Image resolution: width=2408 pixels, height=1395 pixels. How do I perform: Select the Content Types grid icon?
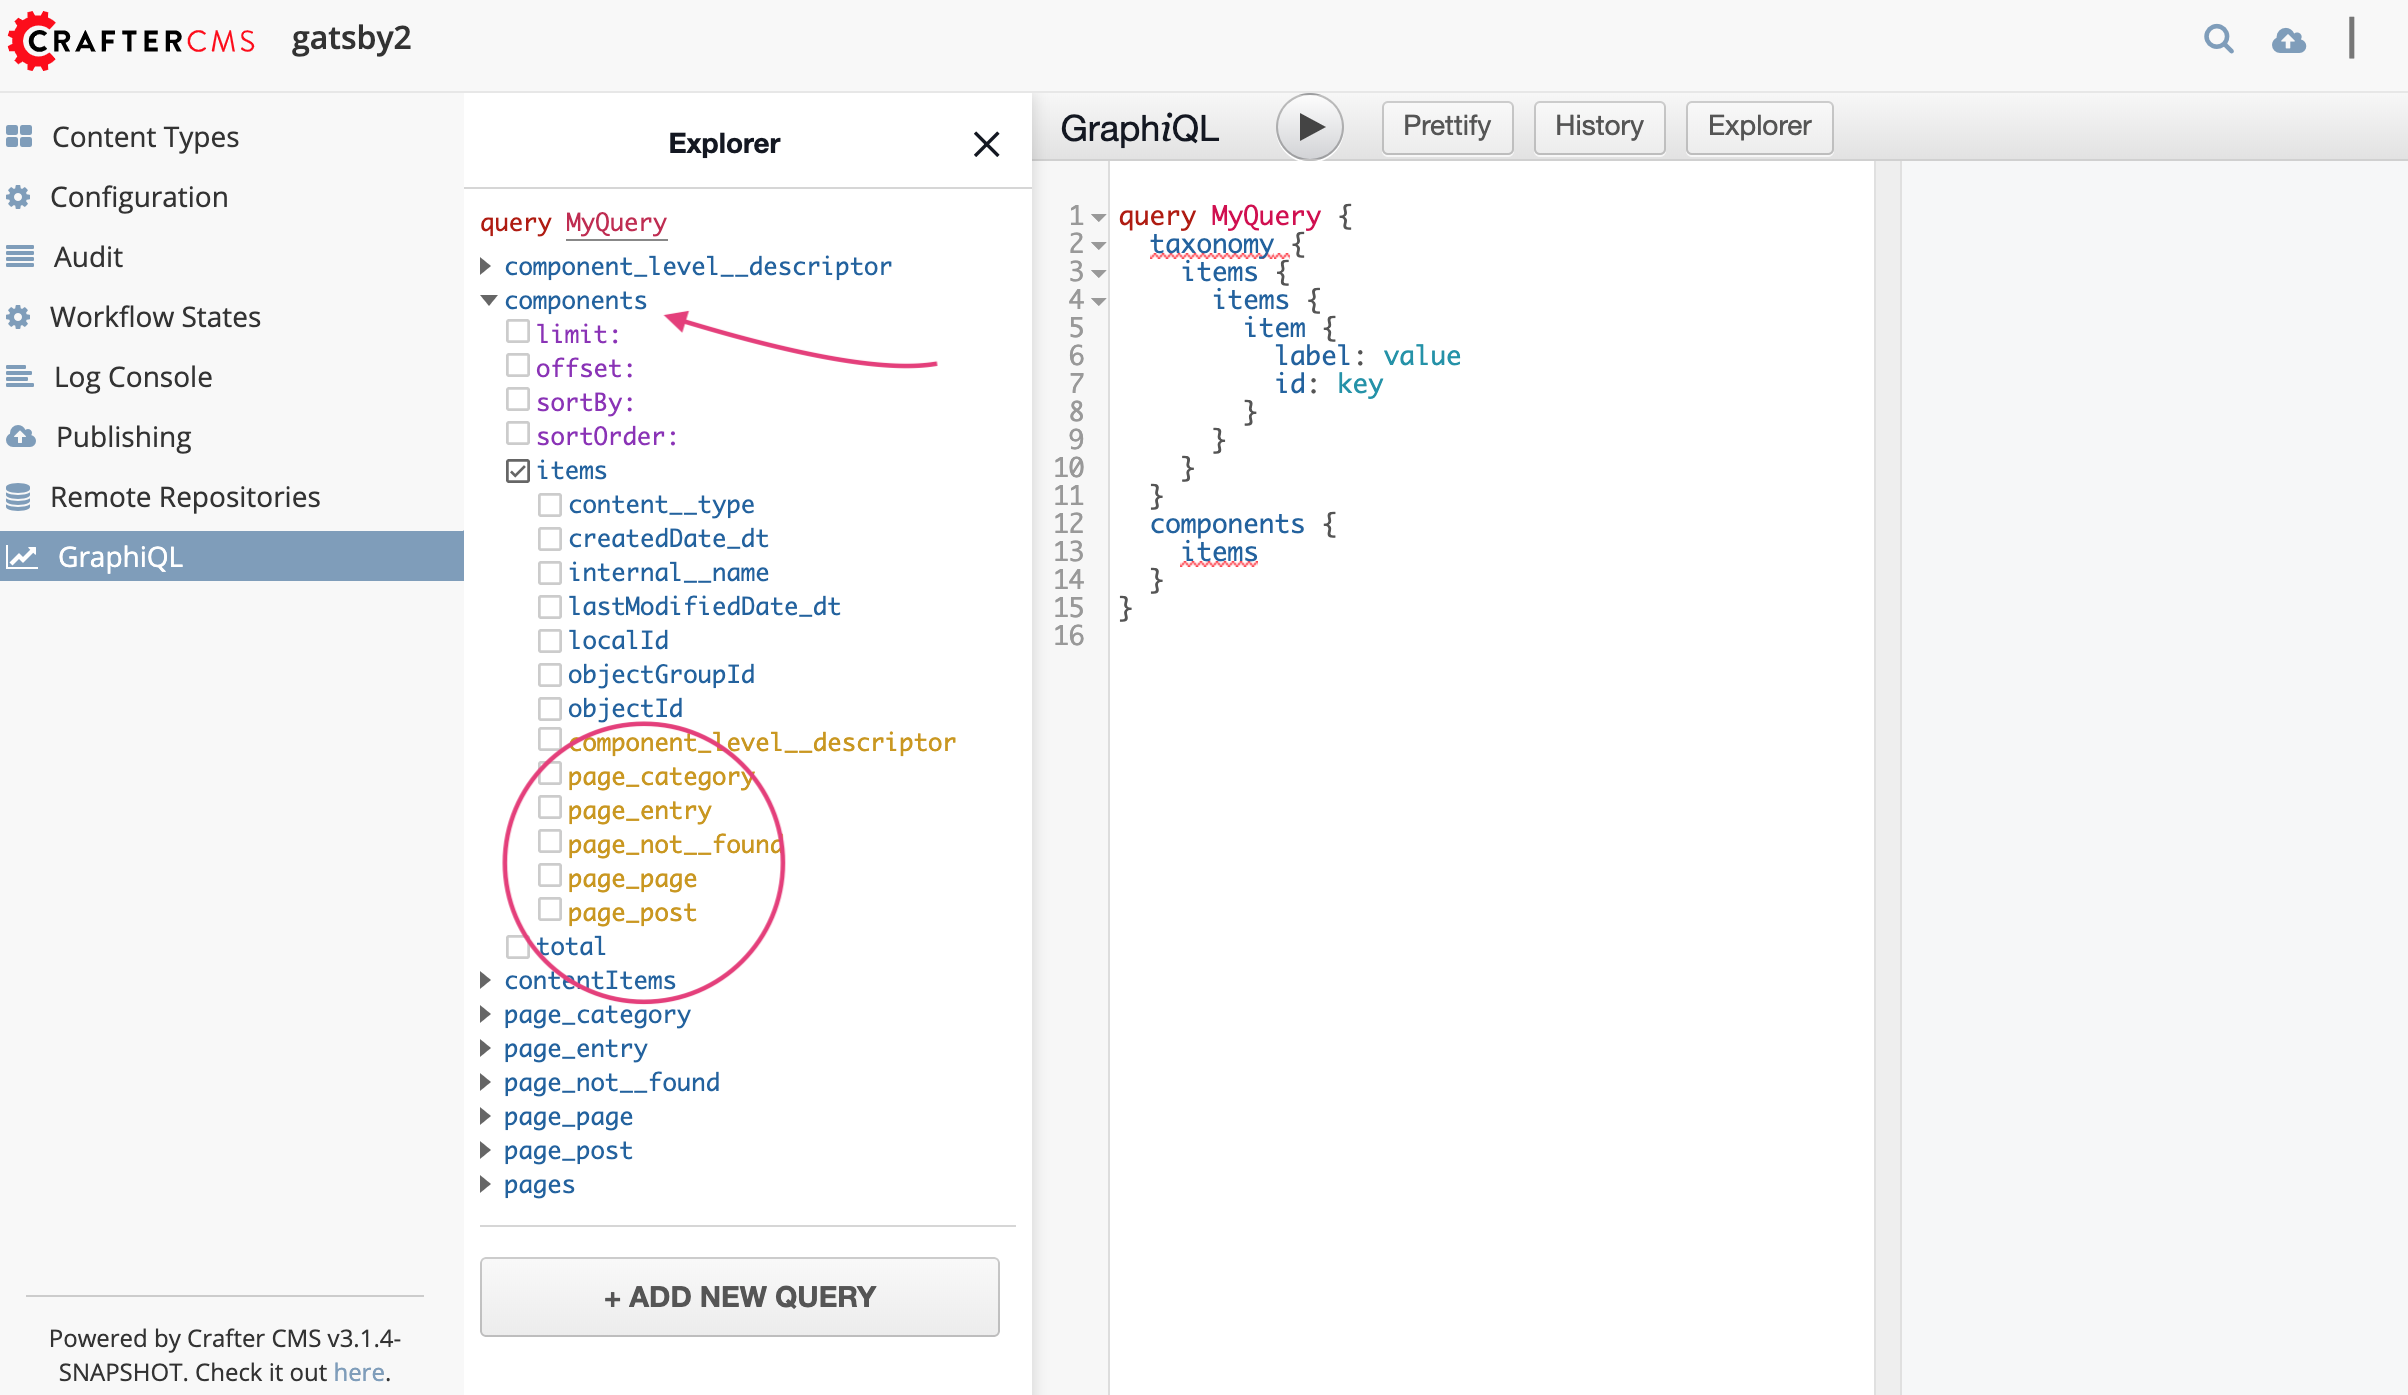click(20, 136)
